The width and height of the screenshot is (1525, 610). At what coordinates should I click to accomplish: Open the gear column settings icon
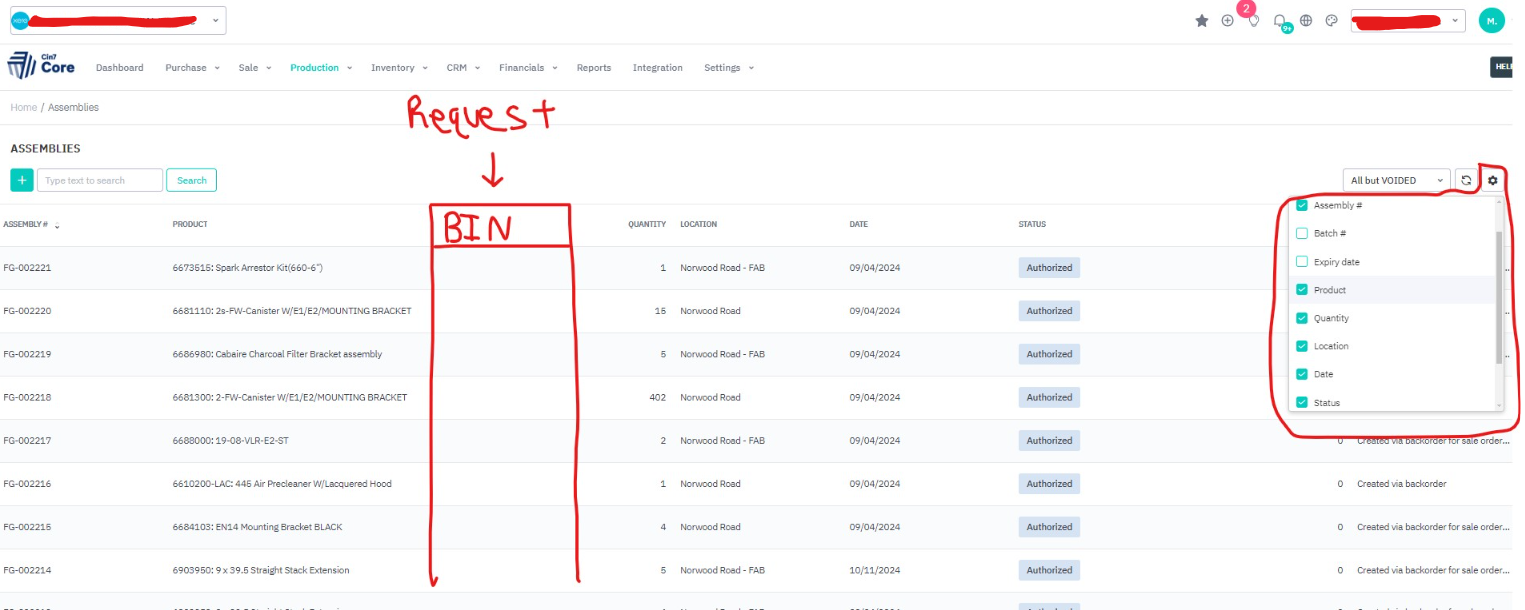(x=1493, y=180)
